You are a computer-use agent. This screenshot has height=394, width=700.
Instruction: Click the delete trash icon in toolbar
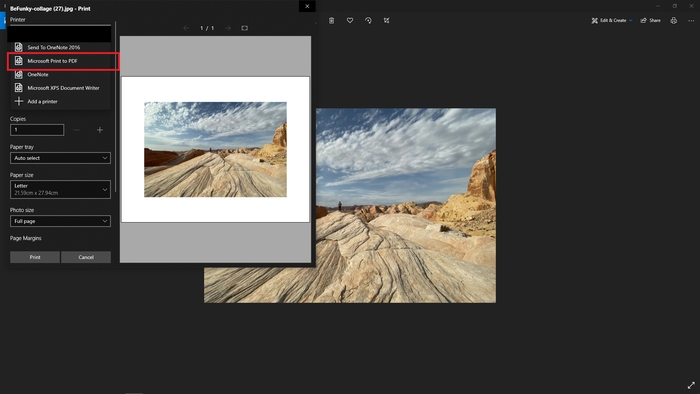331,21
